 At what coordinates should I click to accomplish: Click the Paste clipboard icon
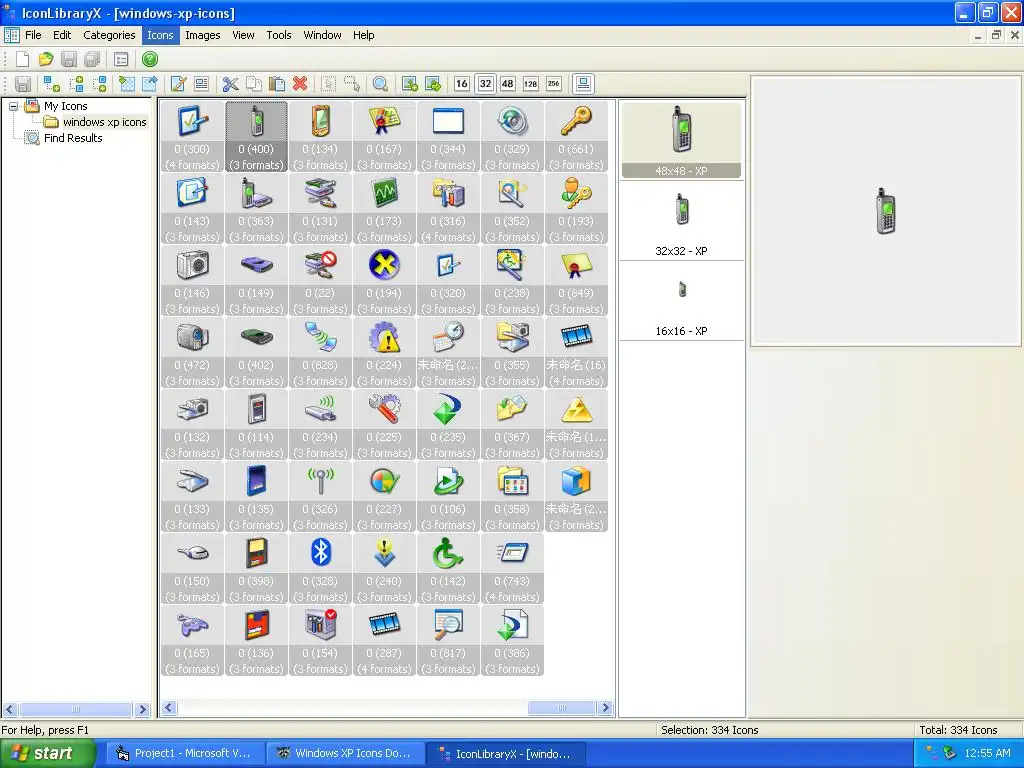click(x=277, y=84)
